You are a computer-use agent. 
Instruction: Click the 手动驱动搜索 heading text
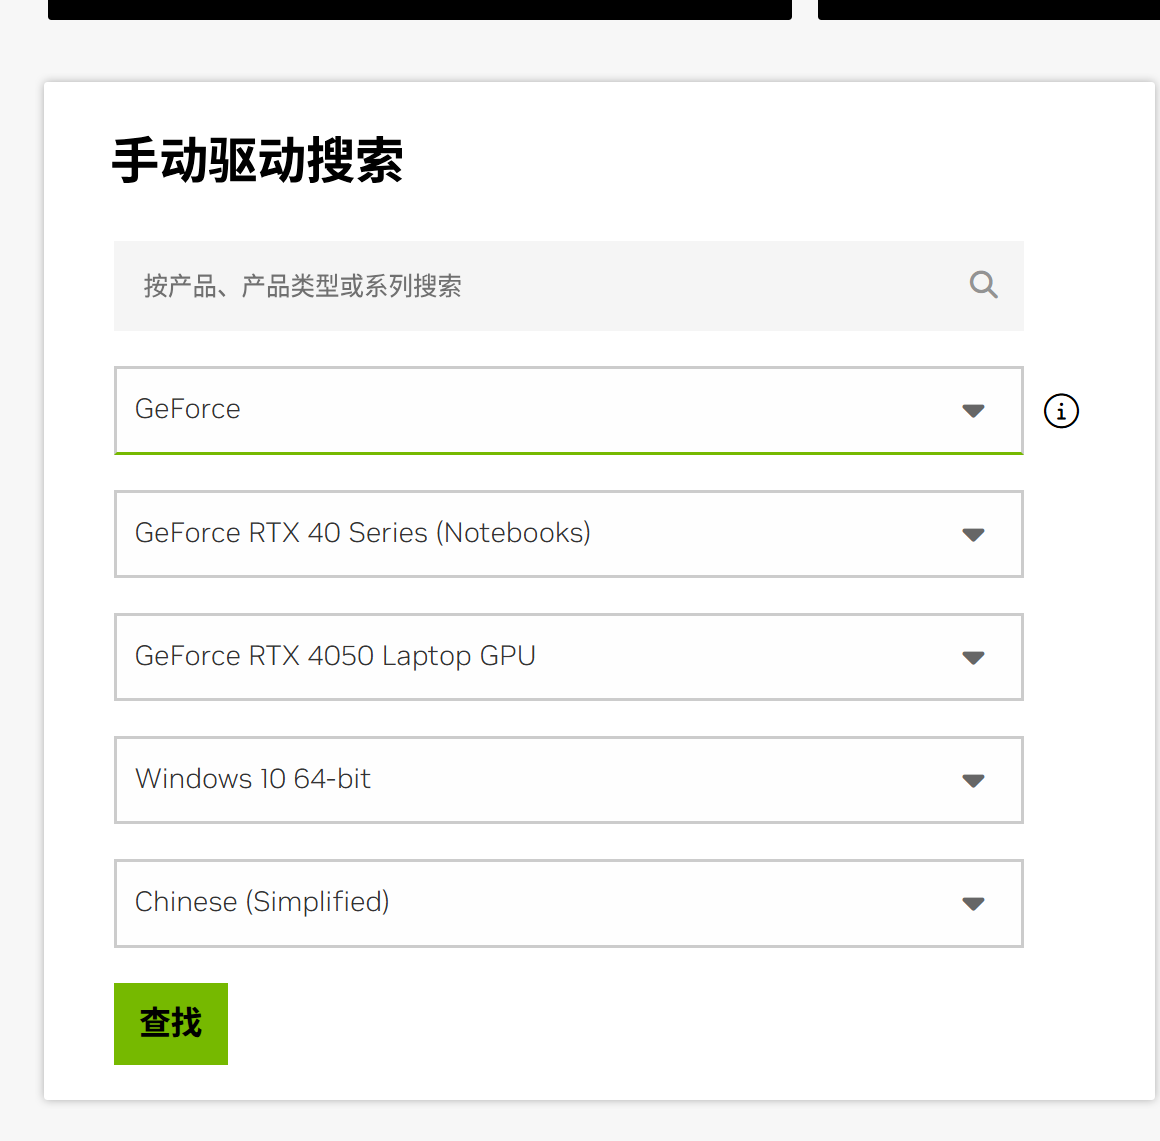pos(257,161)
